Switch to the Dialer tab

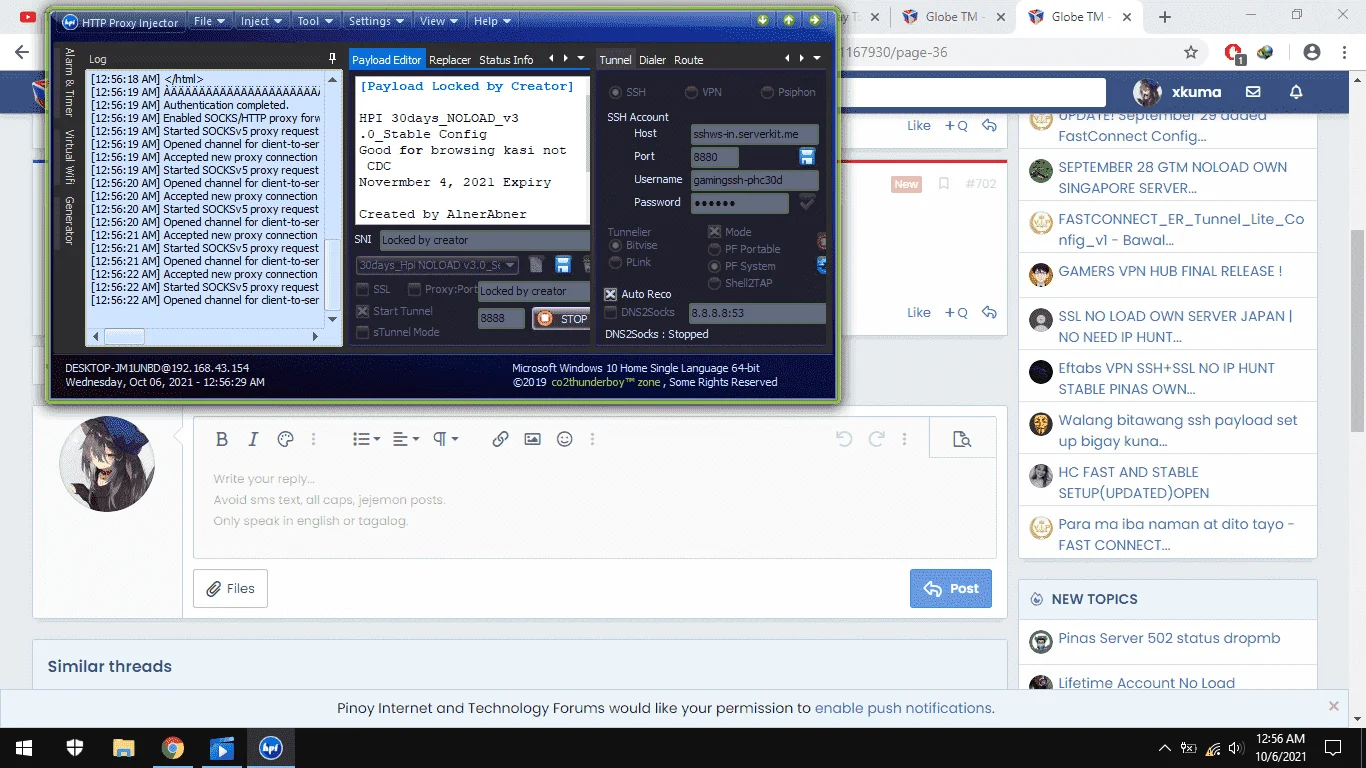652,60
